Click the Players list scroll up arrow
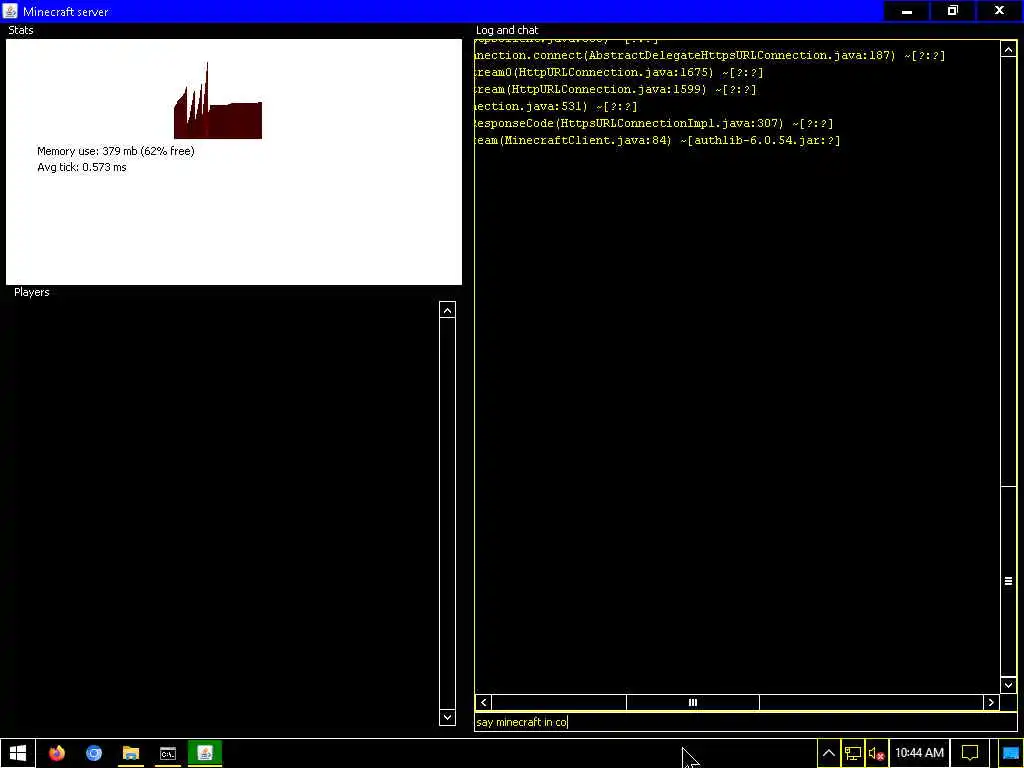The image size is (1024, 768). click(x=447, y=310)
